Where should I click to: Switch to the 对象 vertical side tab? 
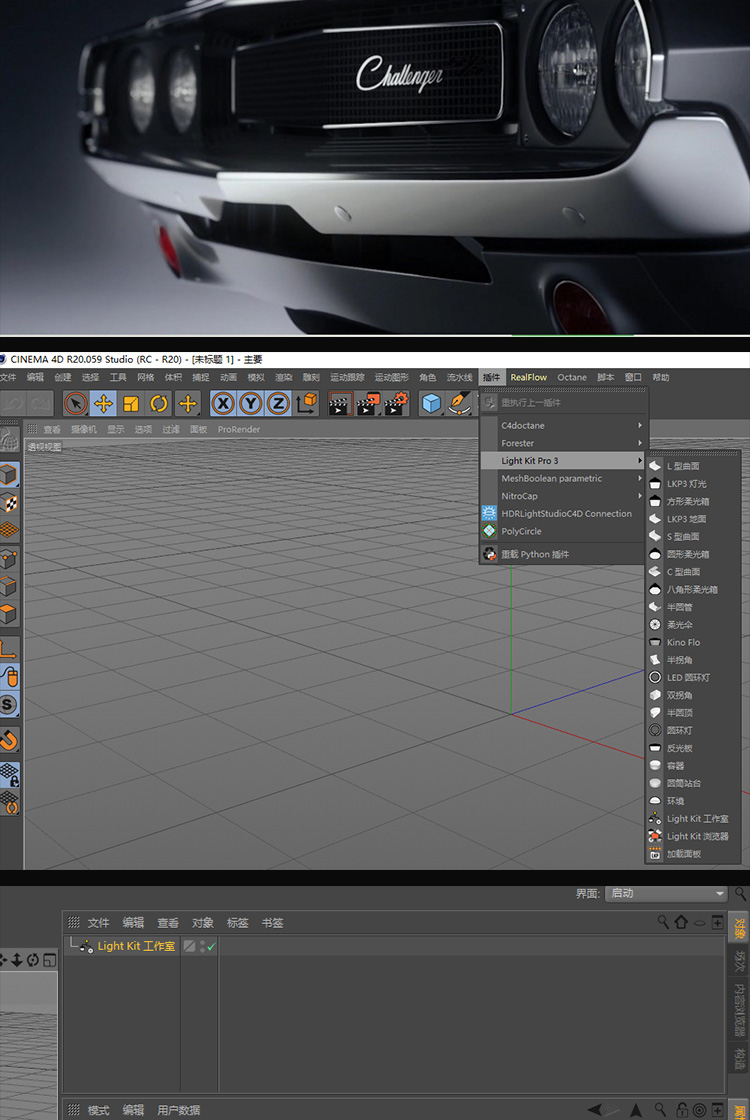point(740,927)
